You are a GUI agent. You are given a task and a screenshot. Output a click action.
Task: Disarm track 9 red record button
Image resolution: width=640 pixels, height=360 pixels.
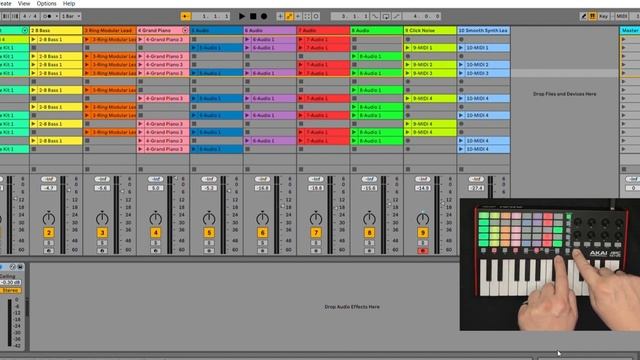coord(423,251)
